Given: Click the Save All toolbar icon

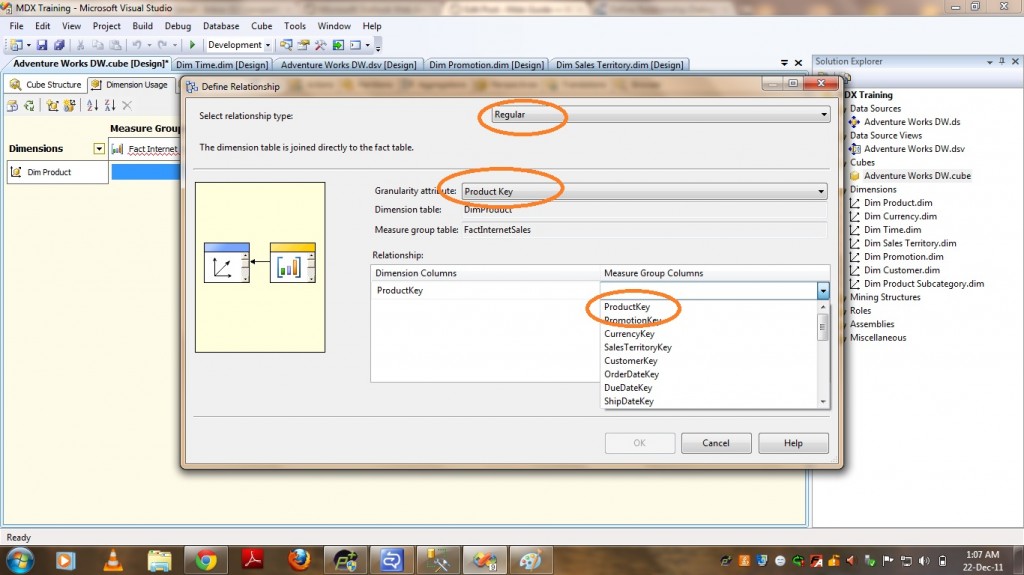Looking at the screenshot, I should (x=59, y=45).
